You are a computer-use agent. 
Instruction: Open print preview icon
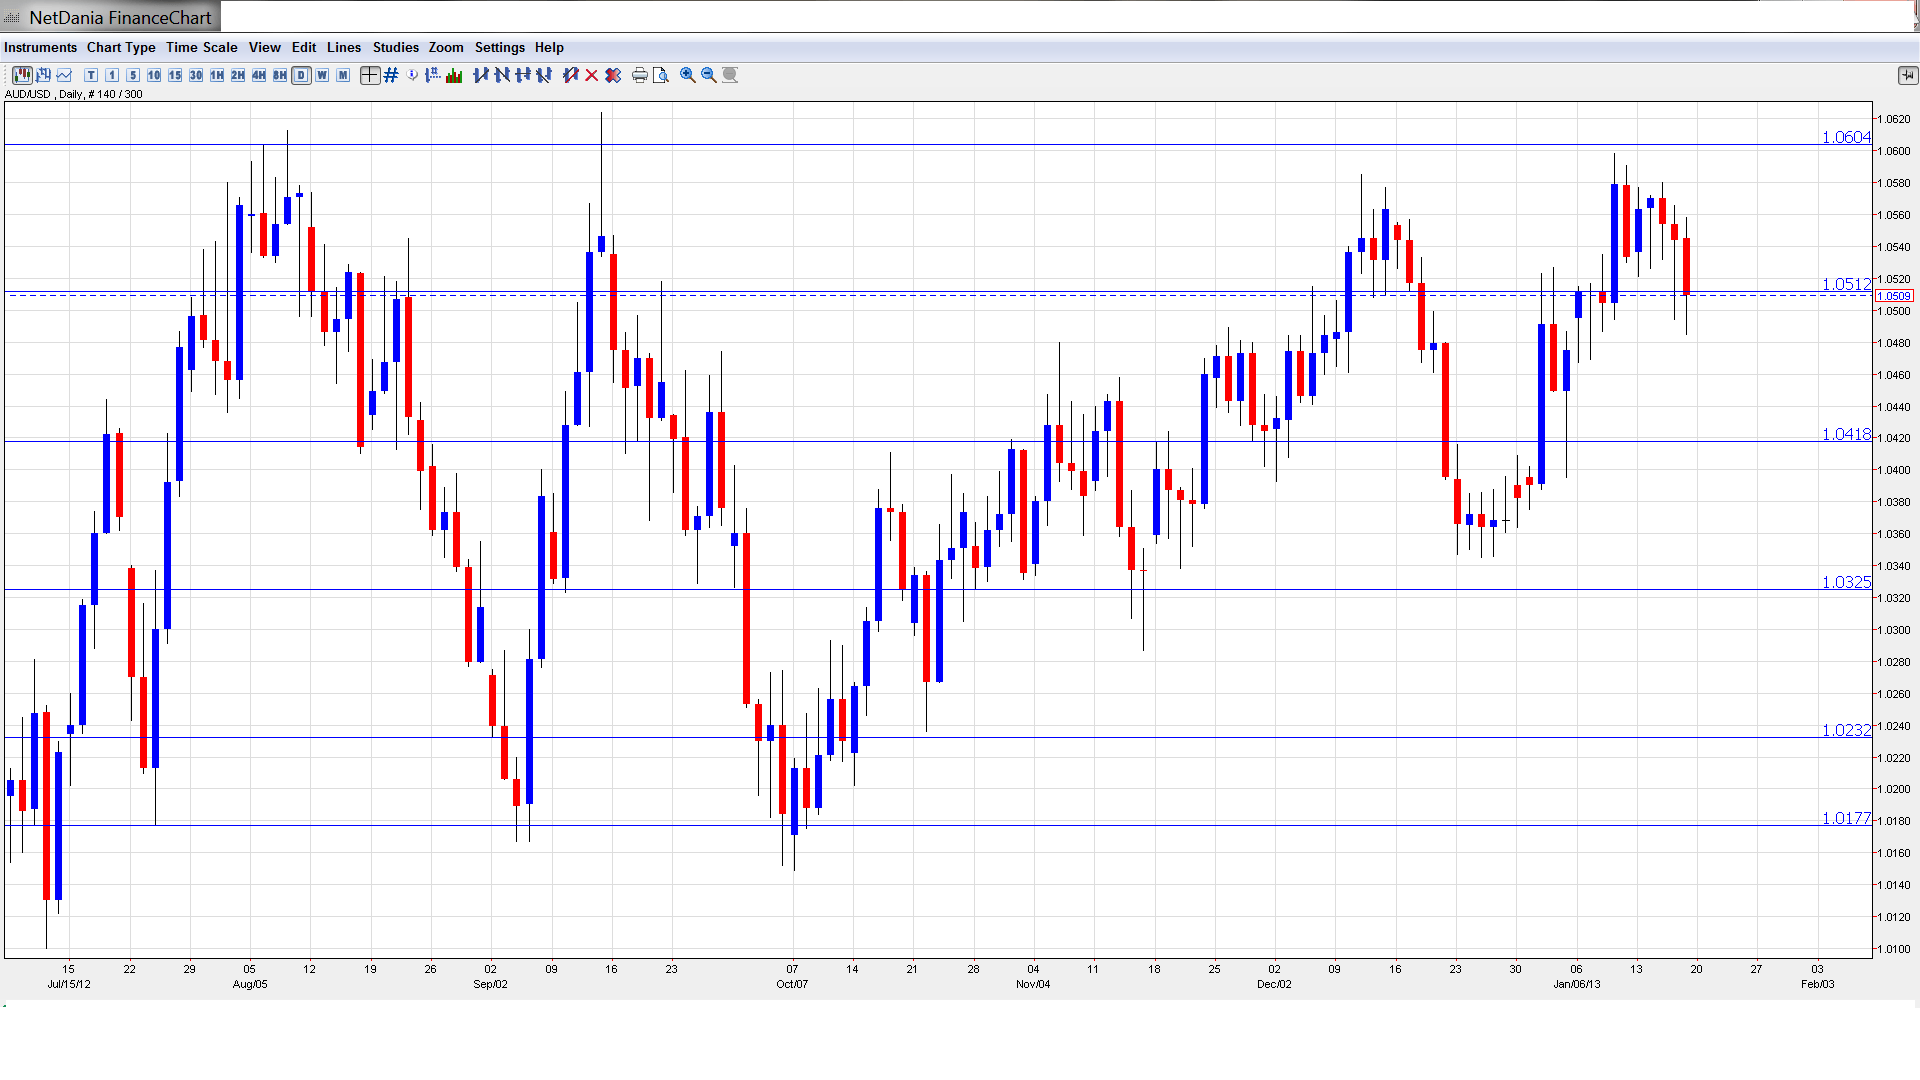[661, 75]
